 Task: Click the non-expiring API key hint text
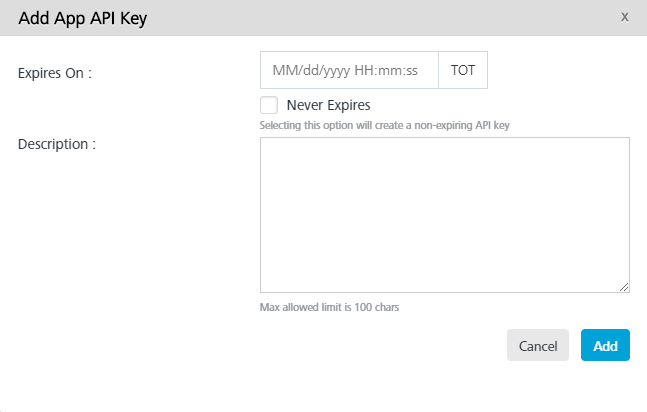click(x=384, y=125)
